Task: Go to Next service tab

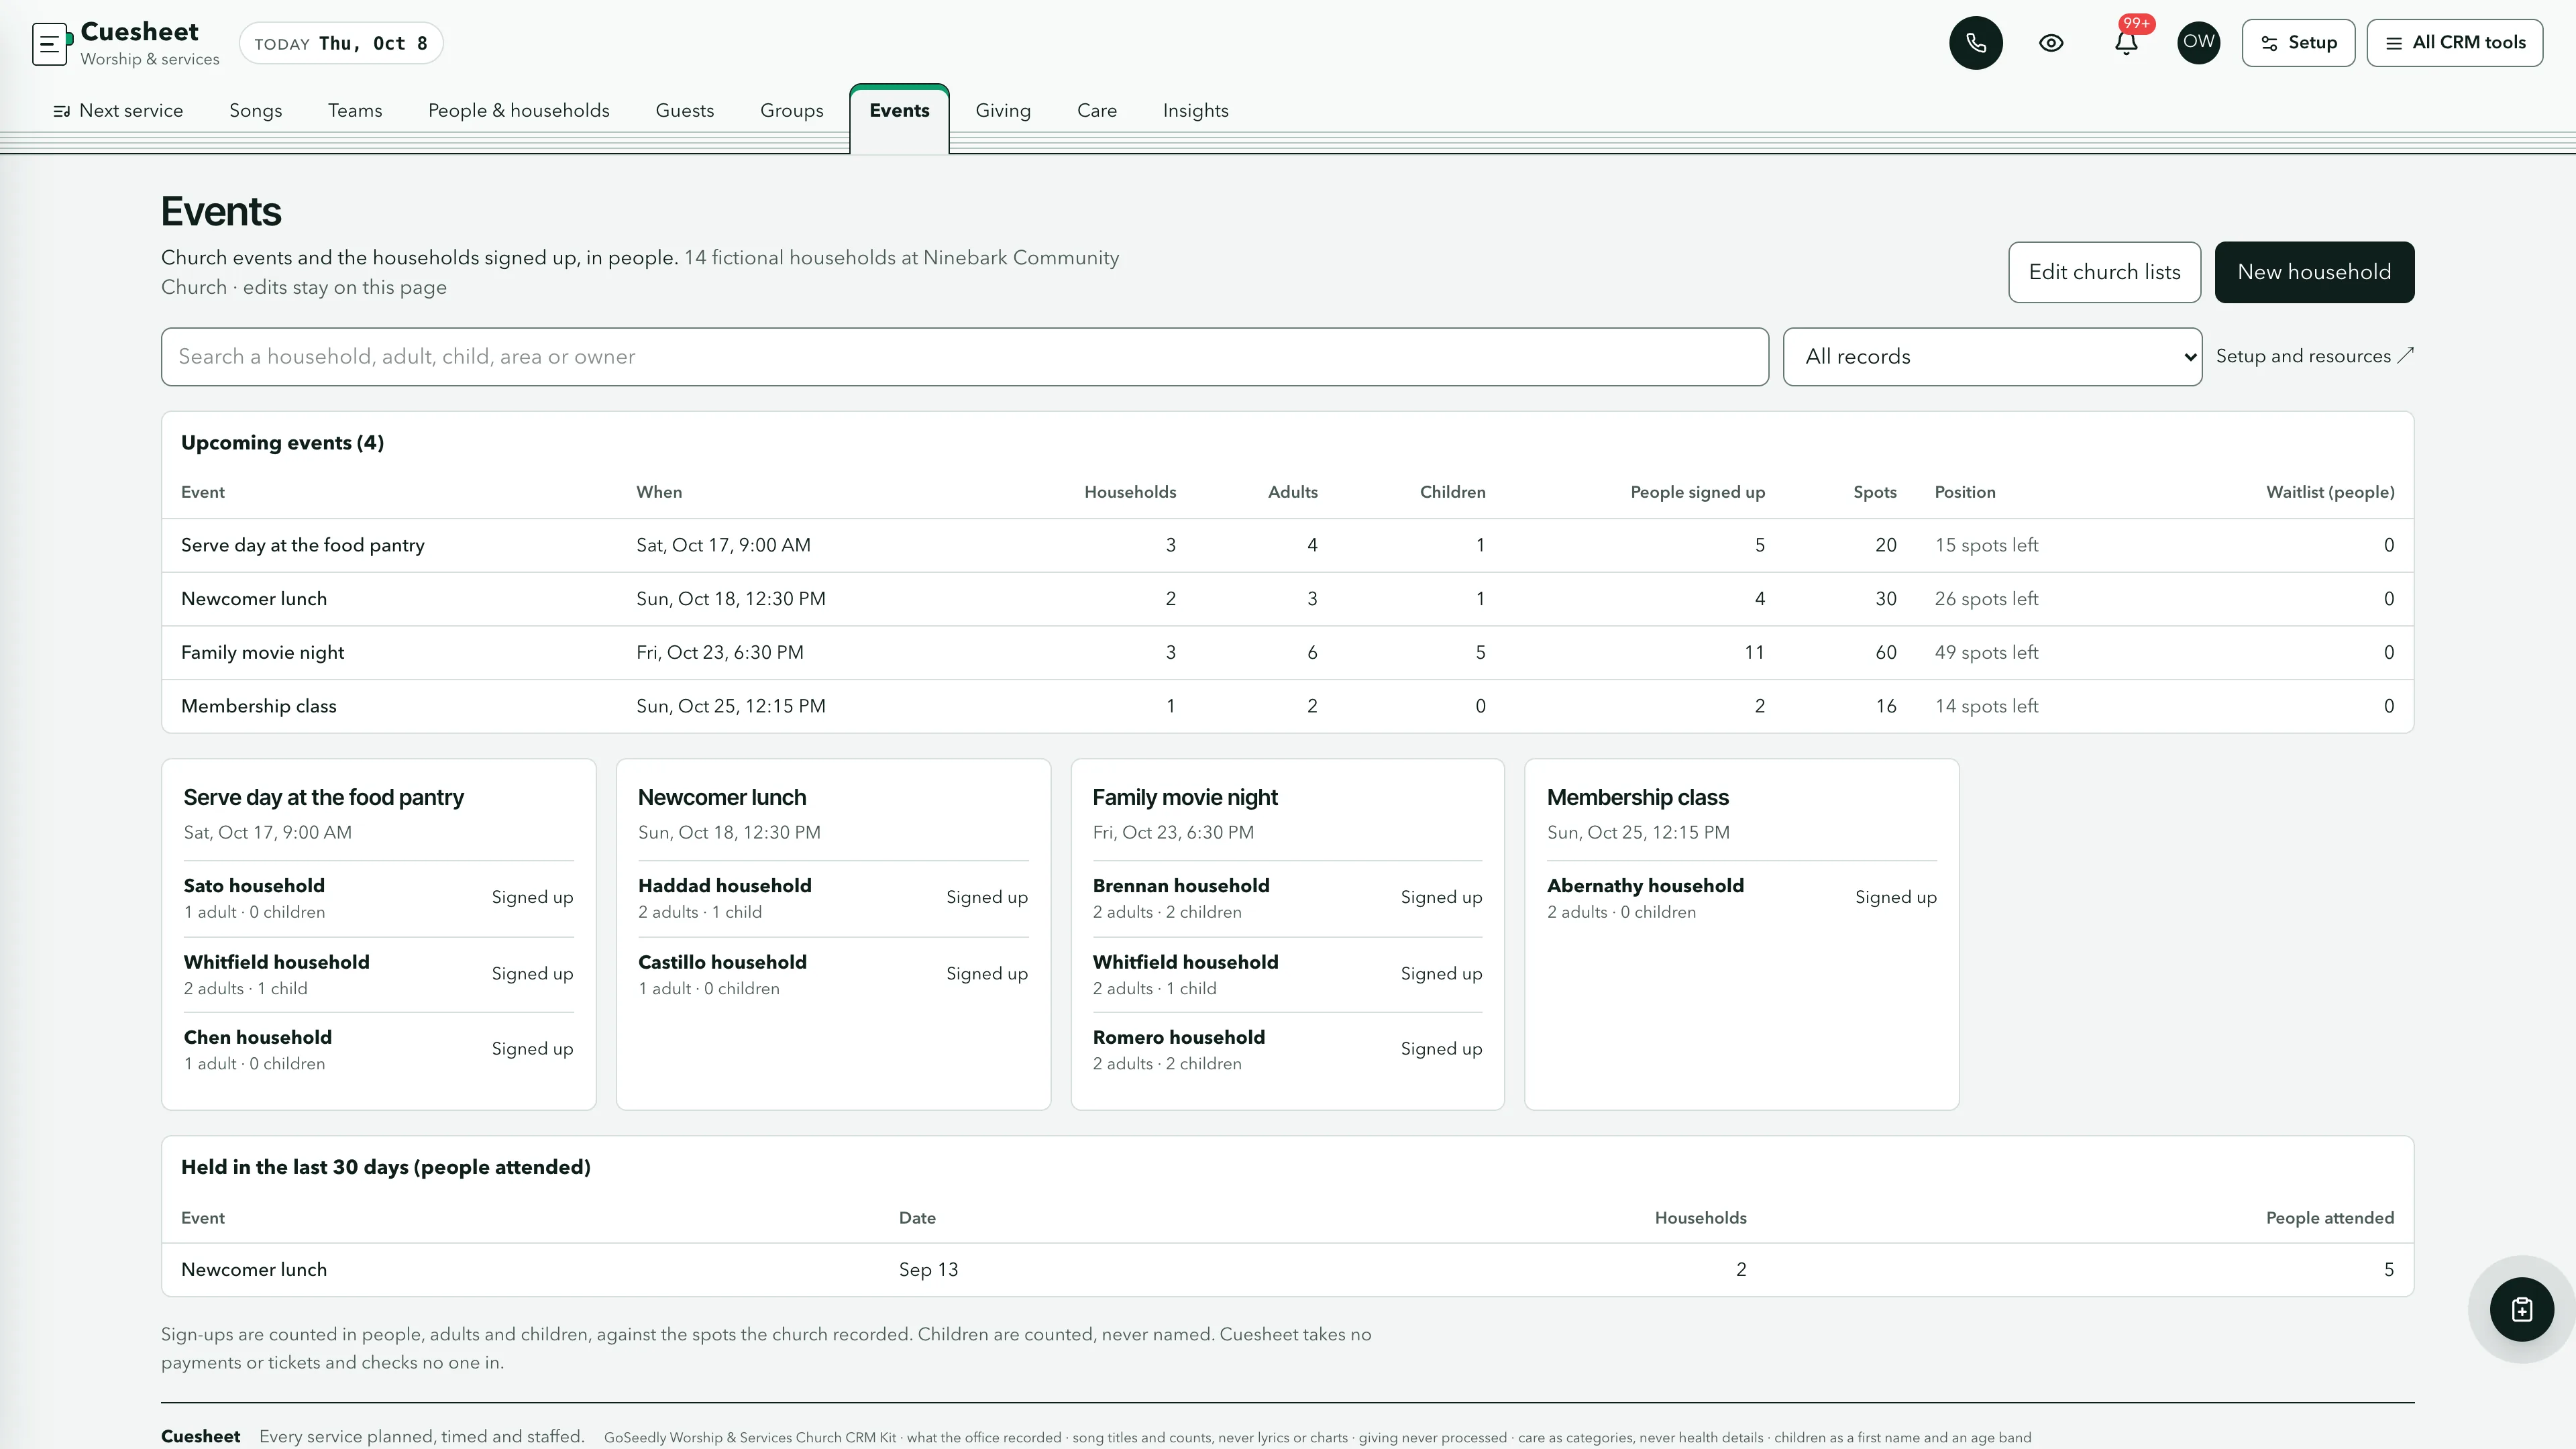Action: pyautogui.click(x=118, y=111)
